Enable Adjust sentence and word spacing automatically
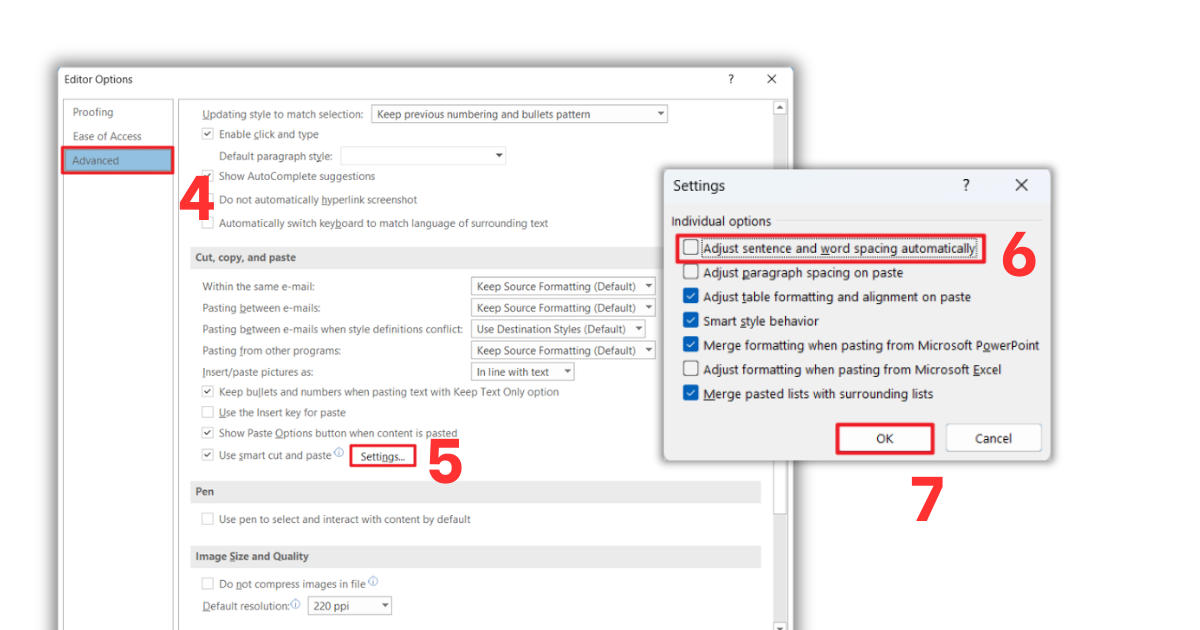The width and height of the screenshot is (1200, 630). [691, 248]
